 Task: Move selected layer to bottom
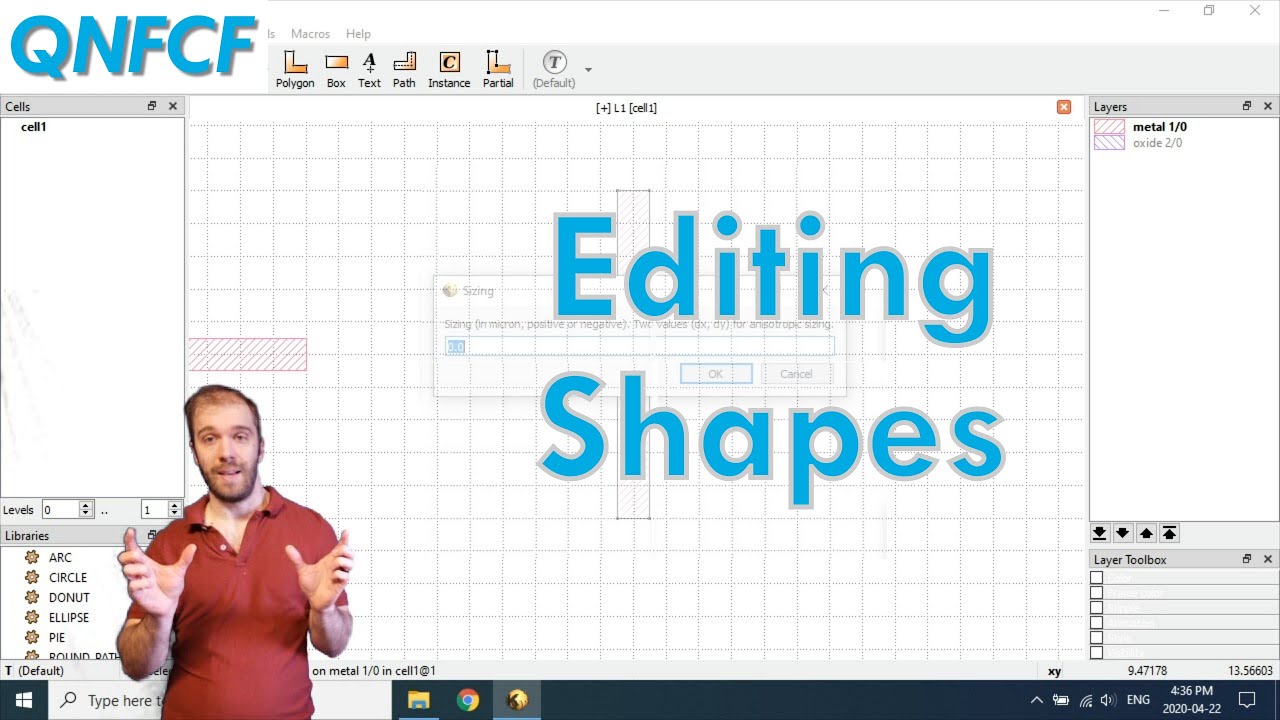pos(1099,533)
